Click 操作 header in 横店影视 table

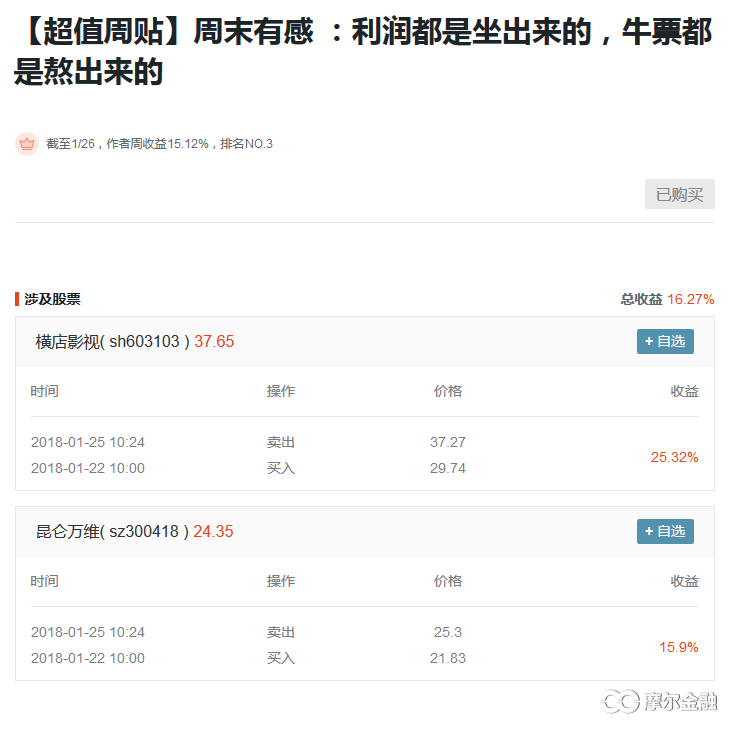[x=281, y=391]
